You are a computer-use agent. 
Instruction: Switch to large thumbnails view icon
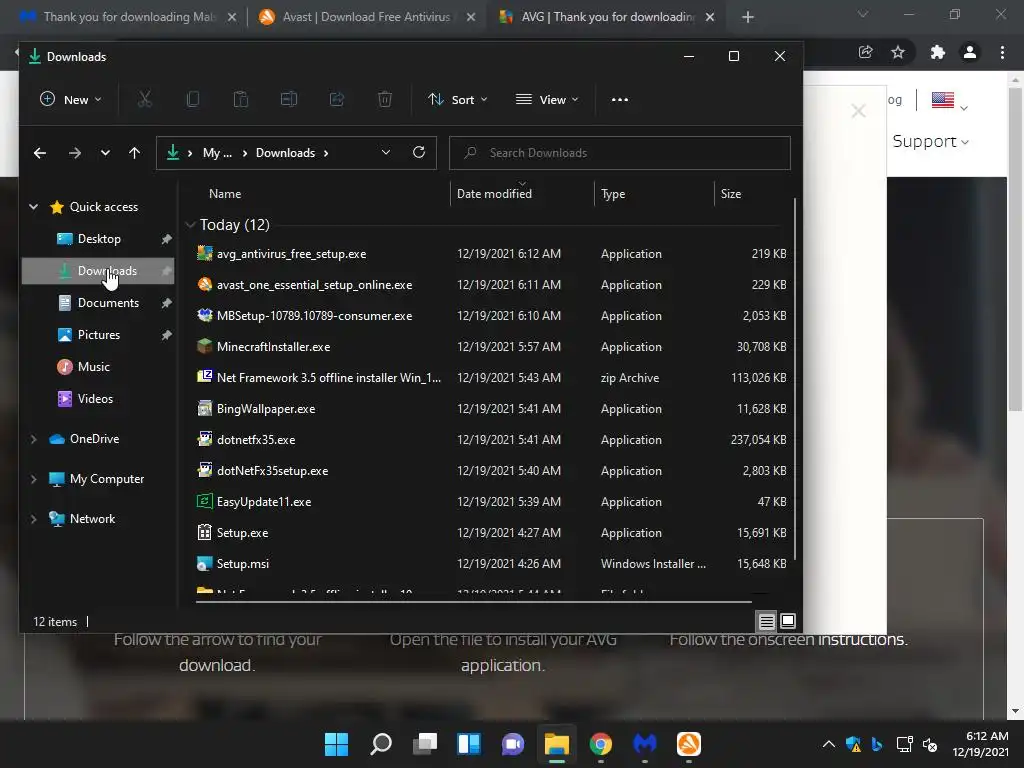(x=788, y=621)
